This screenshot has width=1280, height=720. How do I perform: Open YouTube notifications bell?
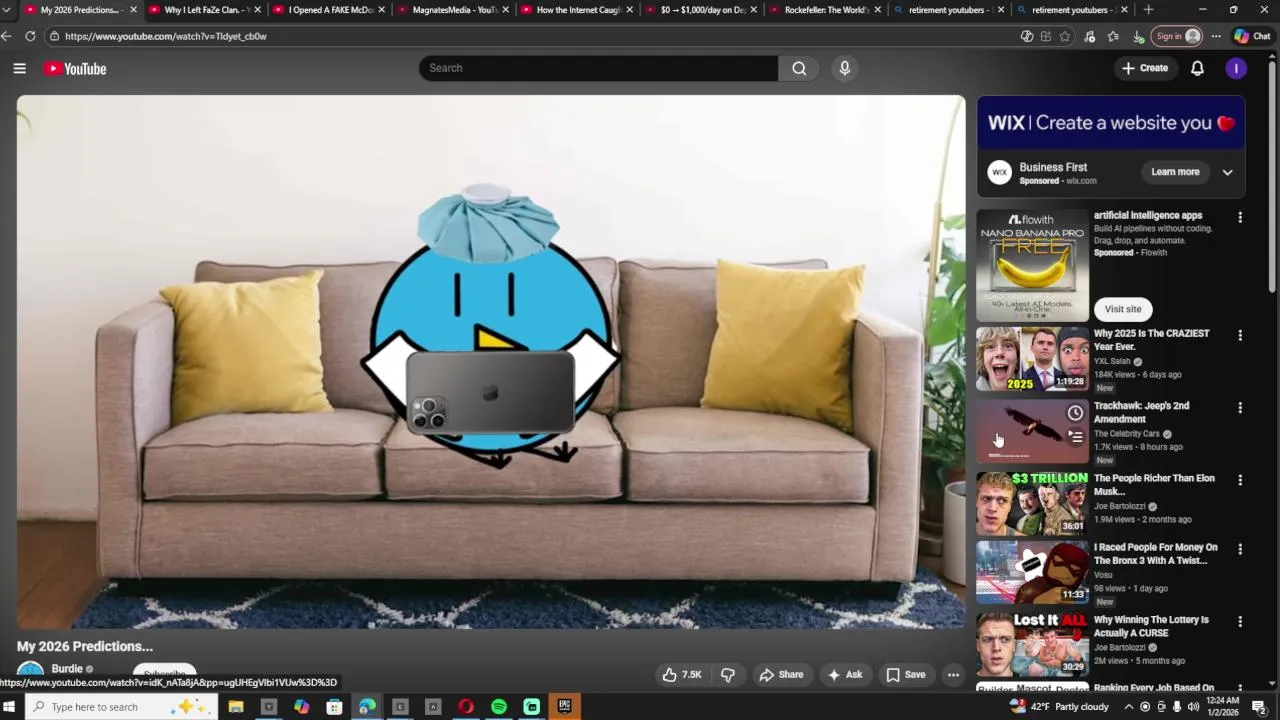(1197, 68)
